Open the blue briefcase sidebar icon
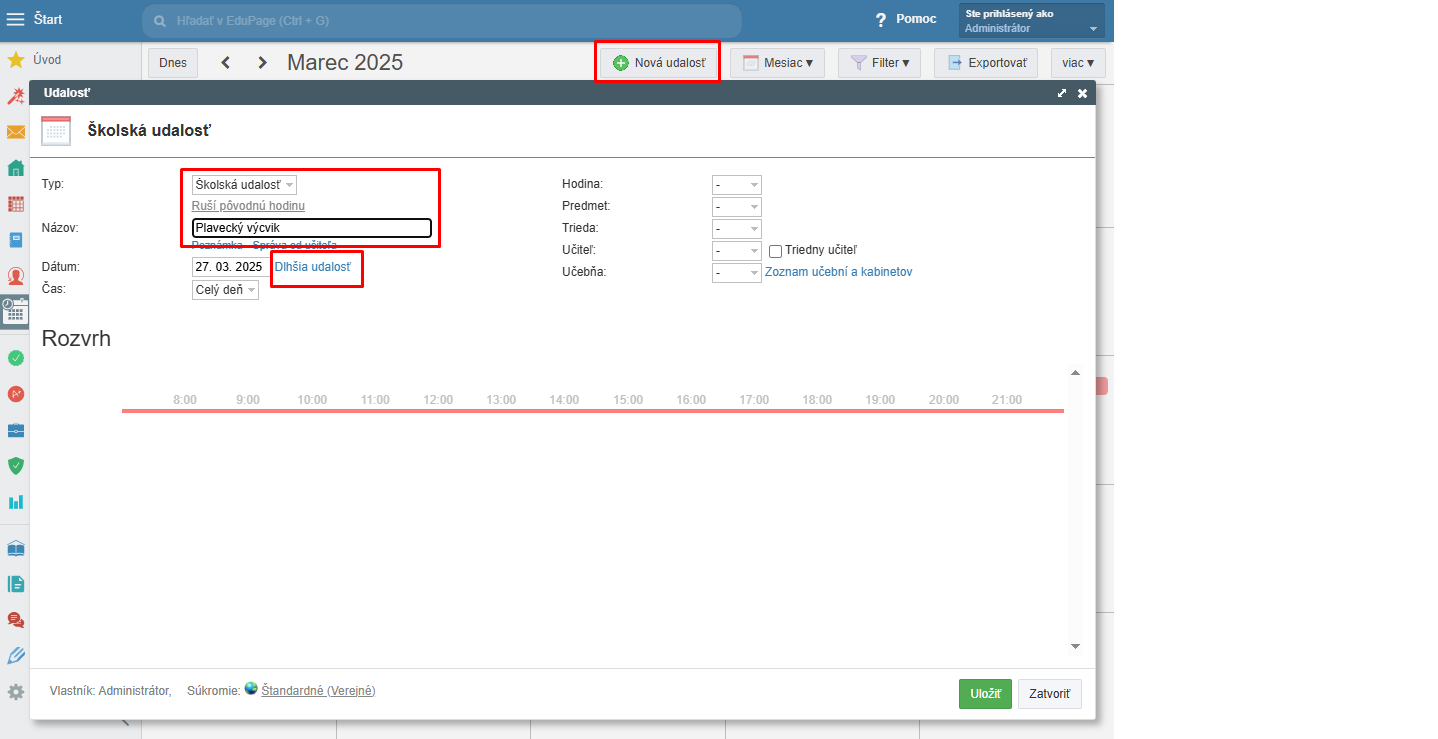1438x739 pixels. [x=15, y=430]
